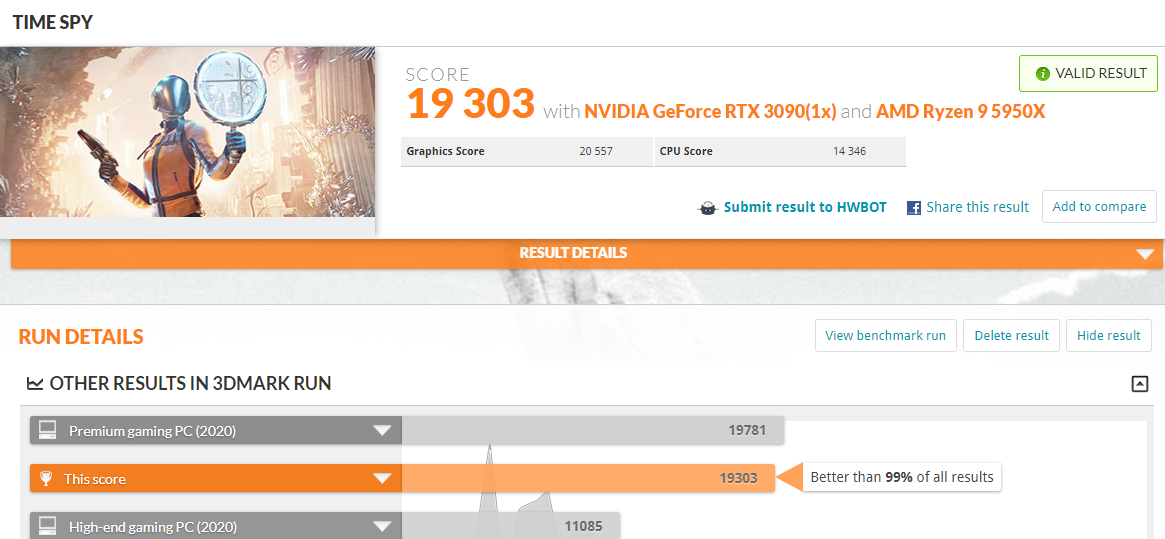
Task: Click the Premium gaming PC score 19781
Action: pos(746,430)
